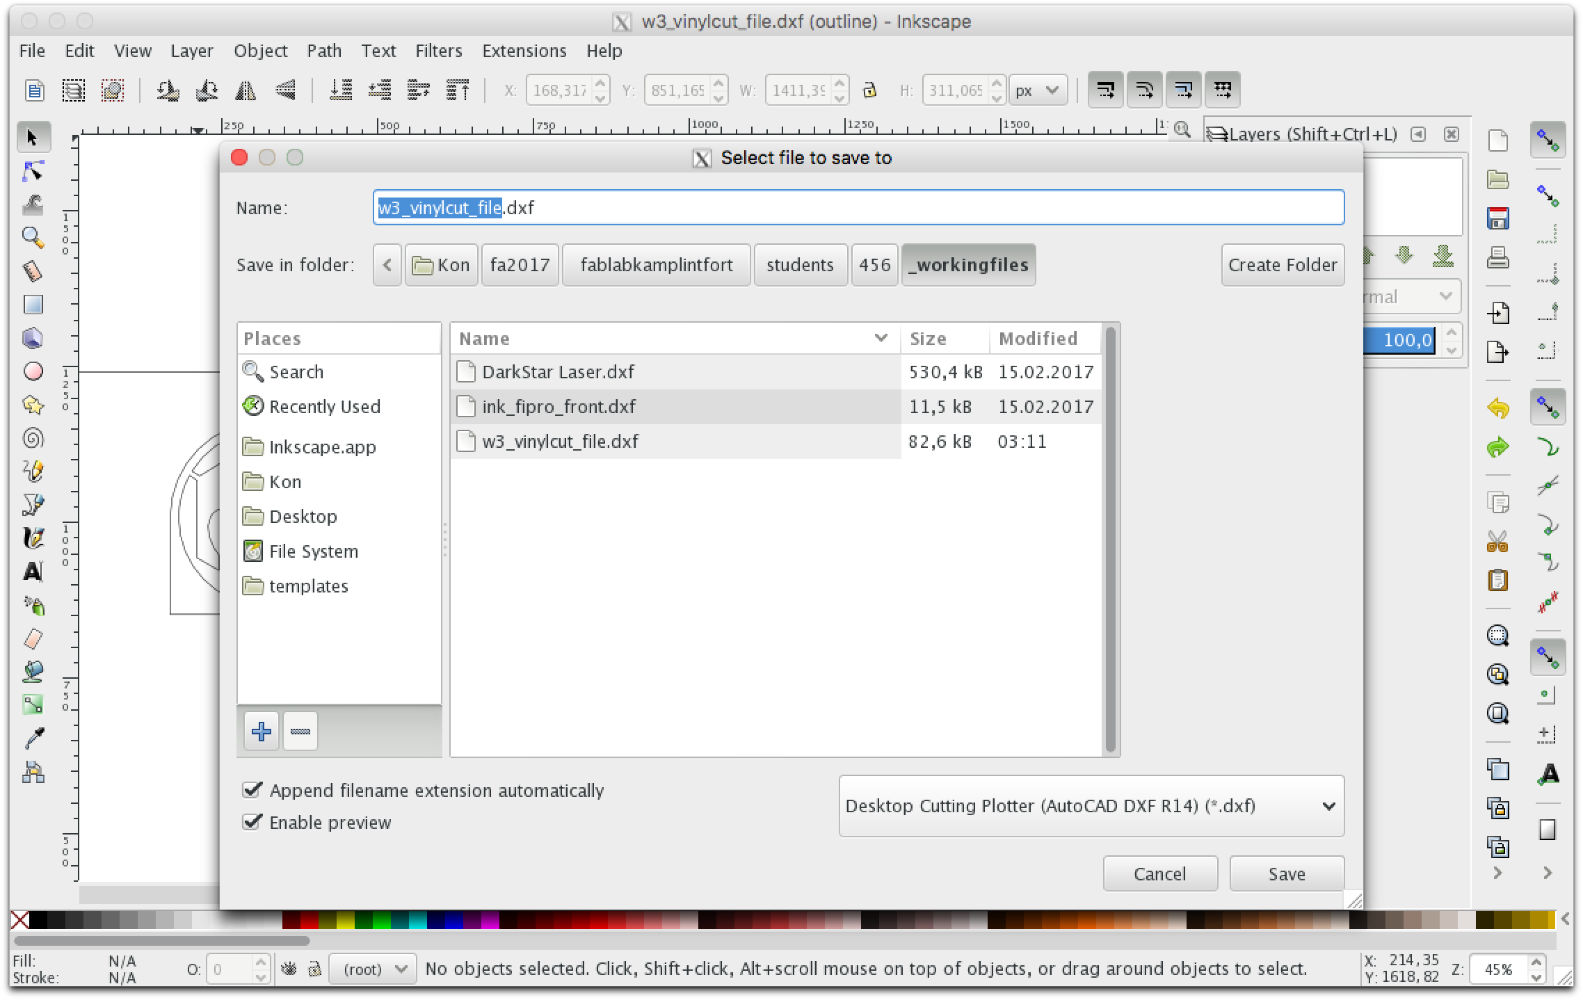The width and height of the screenshot is (1583, 1000).
Task: Choose the Star polygon tool
Action: coord(33,404)
